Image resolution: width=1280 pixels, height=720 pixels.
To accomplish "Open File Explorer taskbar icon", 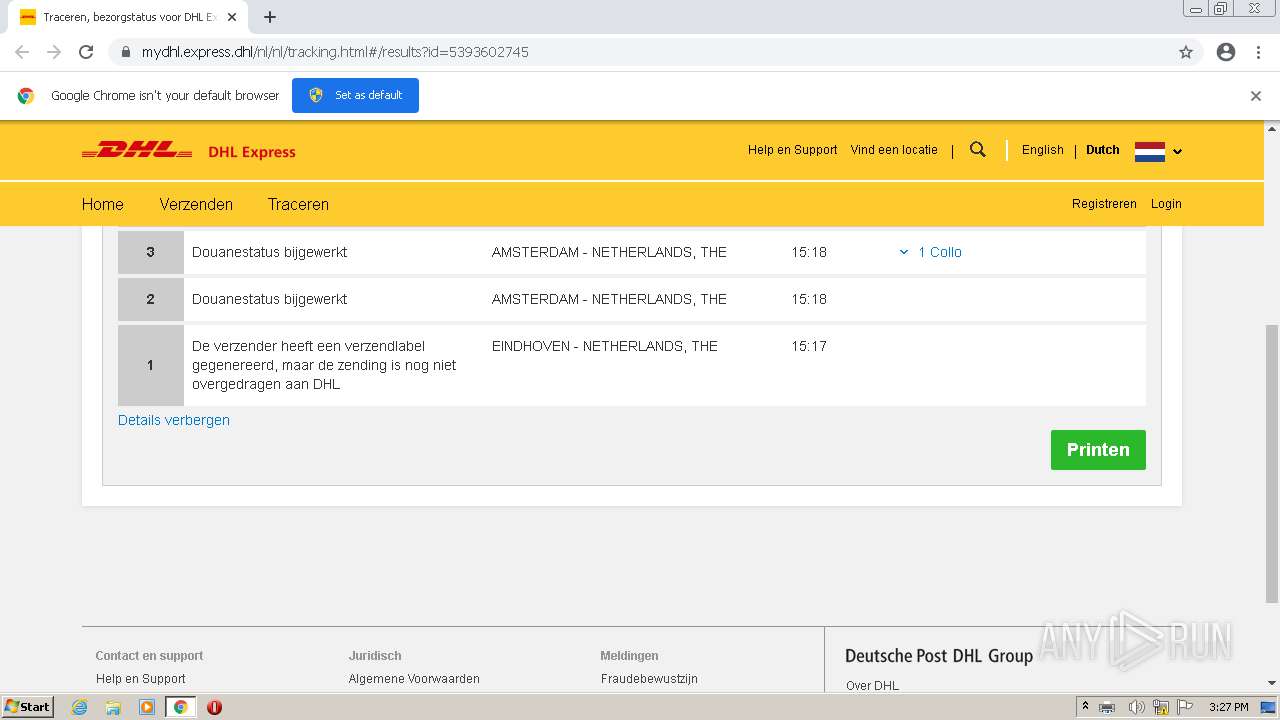I will 113,707.
